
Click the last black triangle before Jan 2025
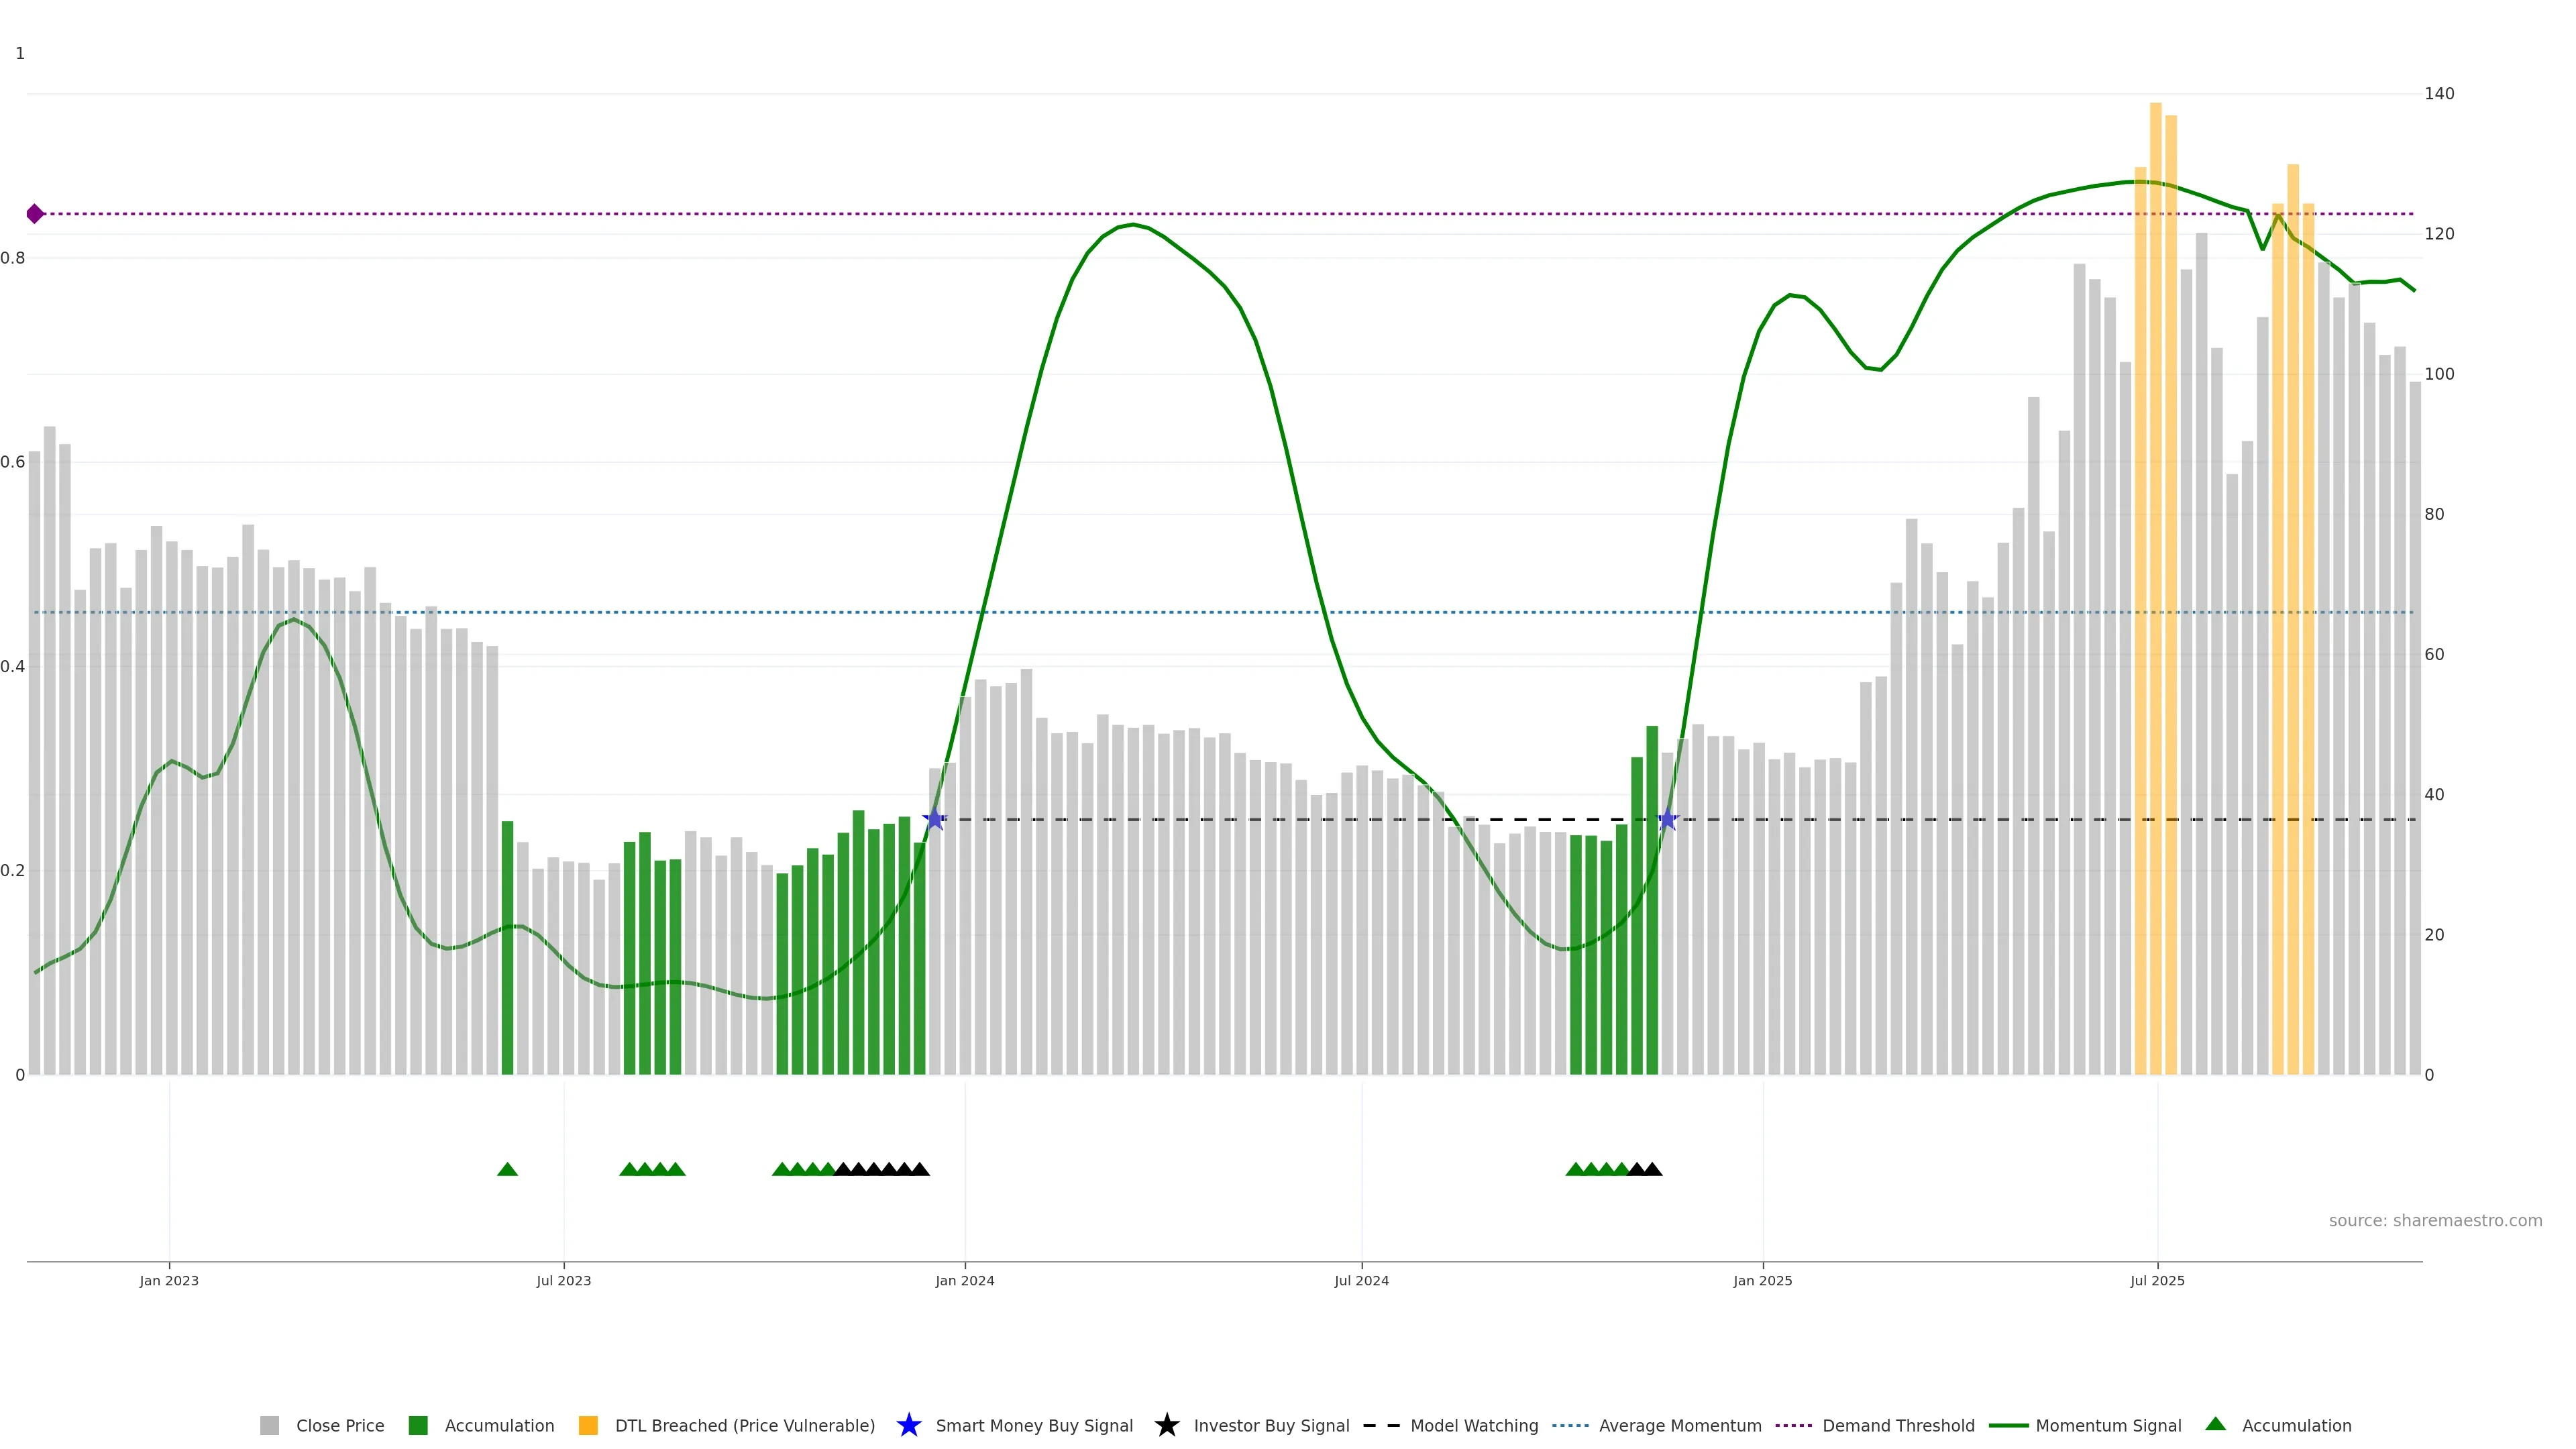tap(1652, 1169)
